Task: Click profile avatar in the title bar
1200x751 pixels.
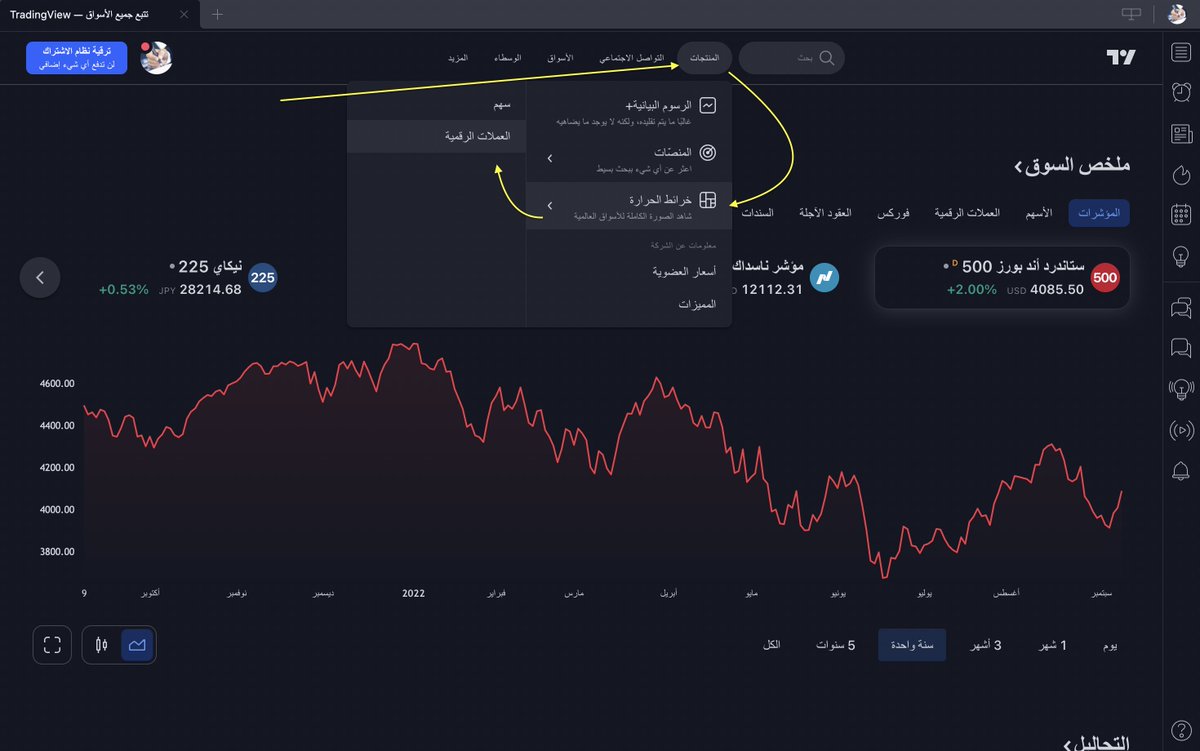Action: click(1177, 14)
